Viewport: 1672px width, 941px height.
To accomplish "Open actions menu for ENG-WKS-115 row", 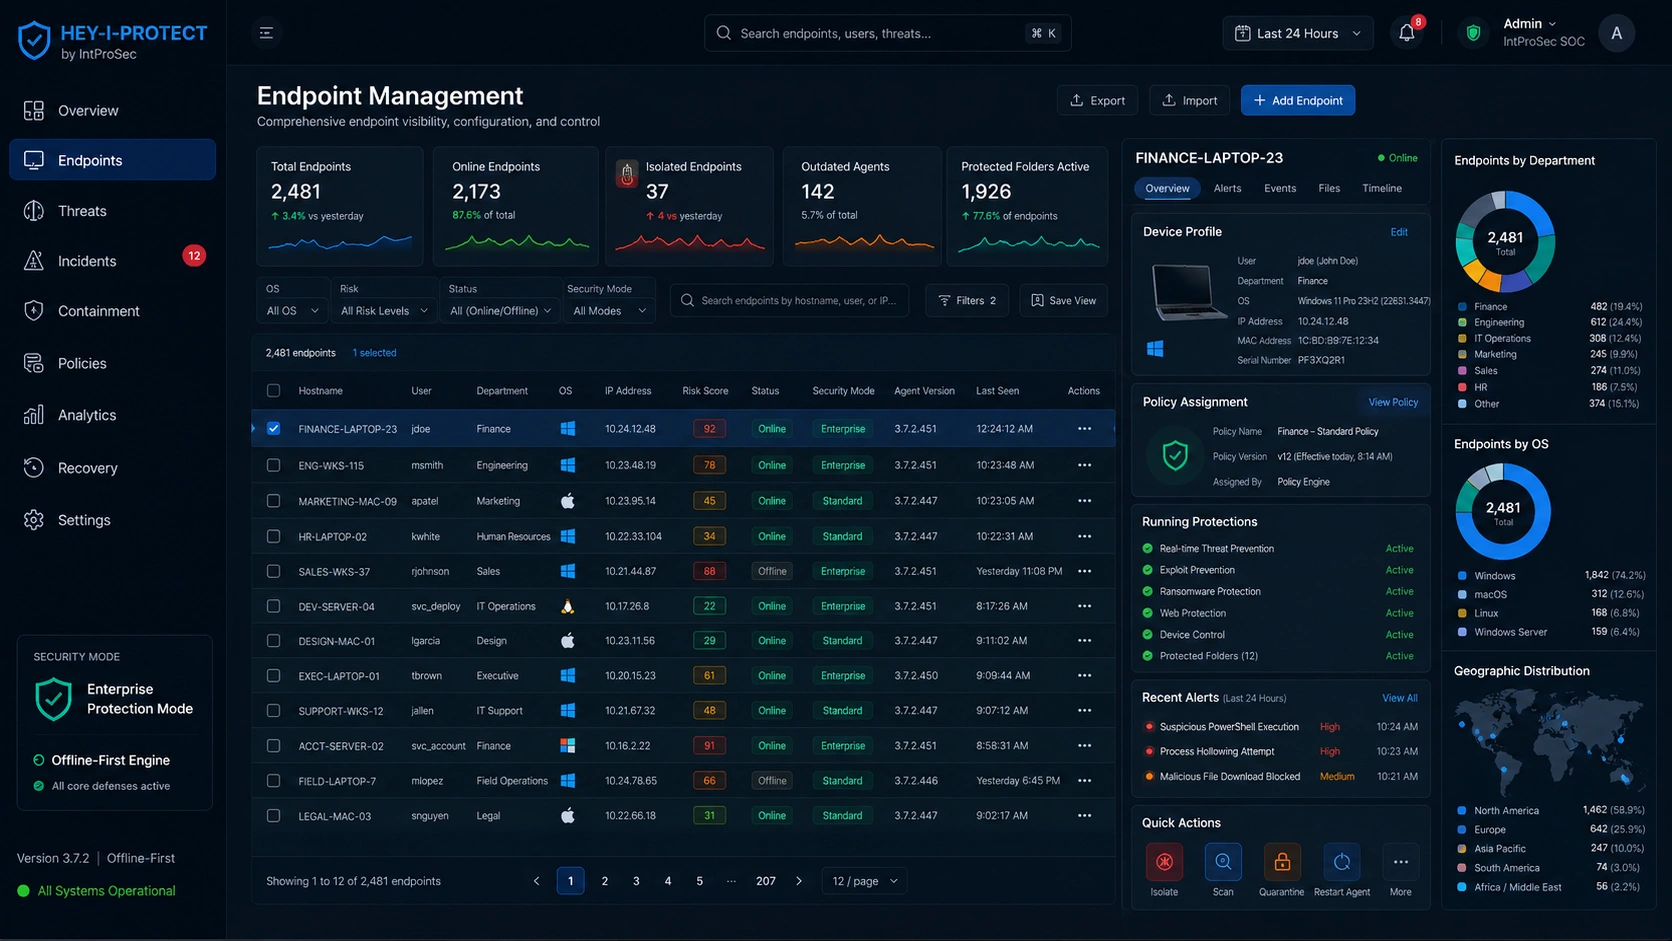I will click(x=1084, y=465).
